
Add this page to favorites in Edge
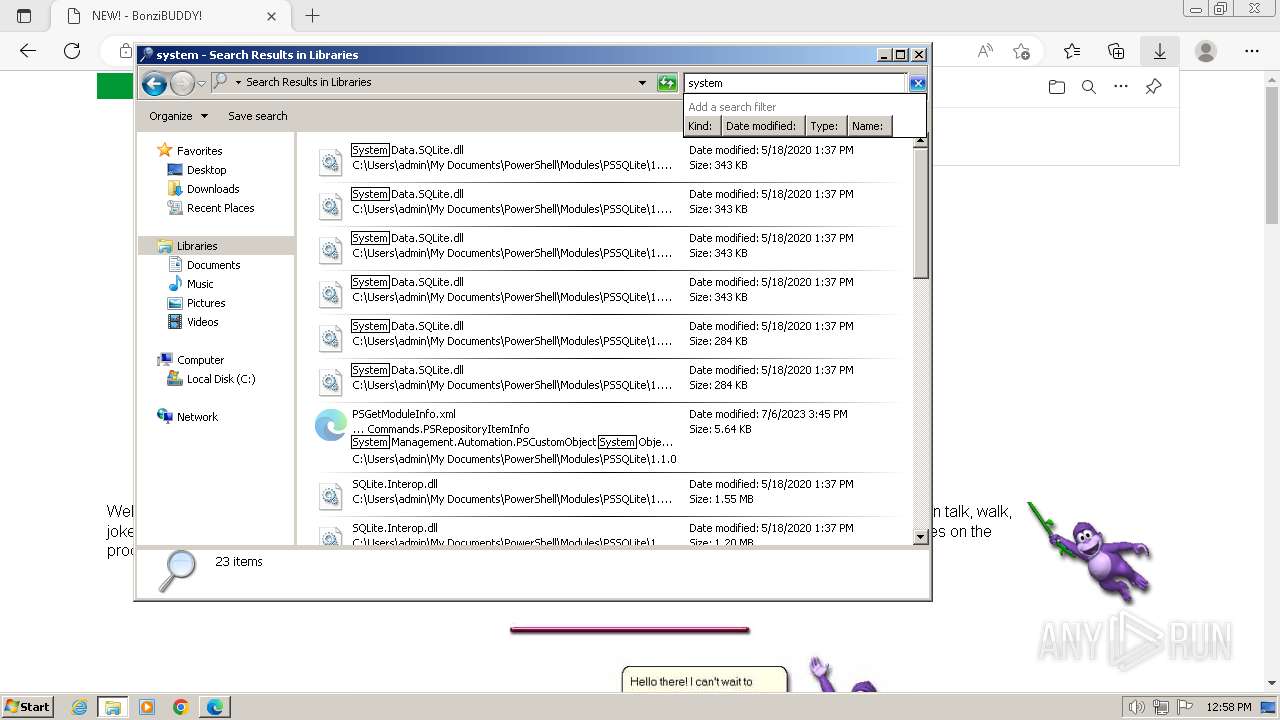click(1021, 51)
